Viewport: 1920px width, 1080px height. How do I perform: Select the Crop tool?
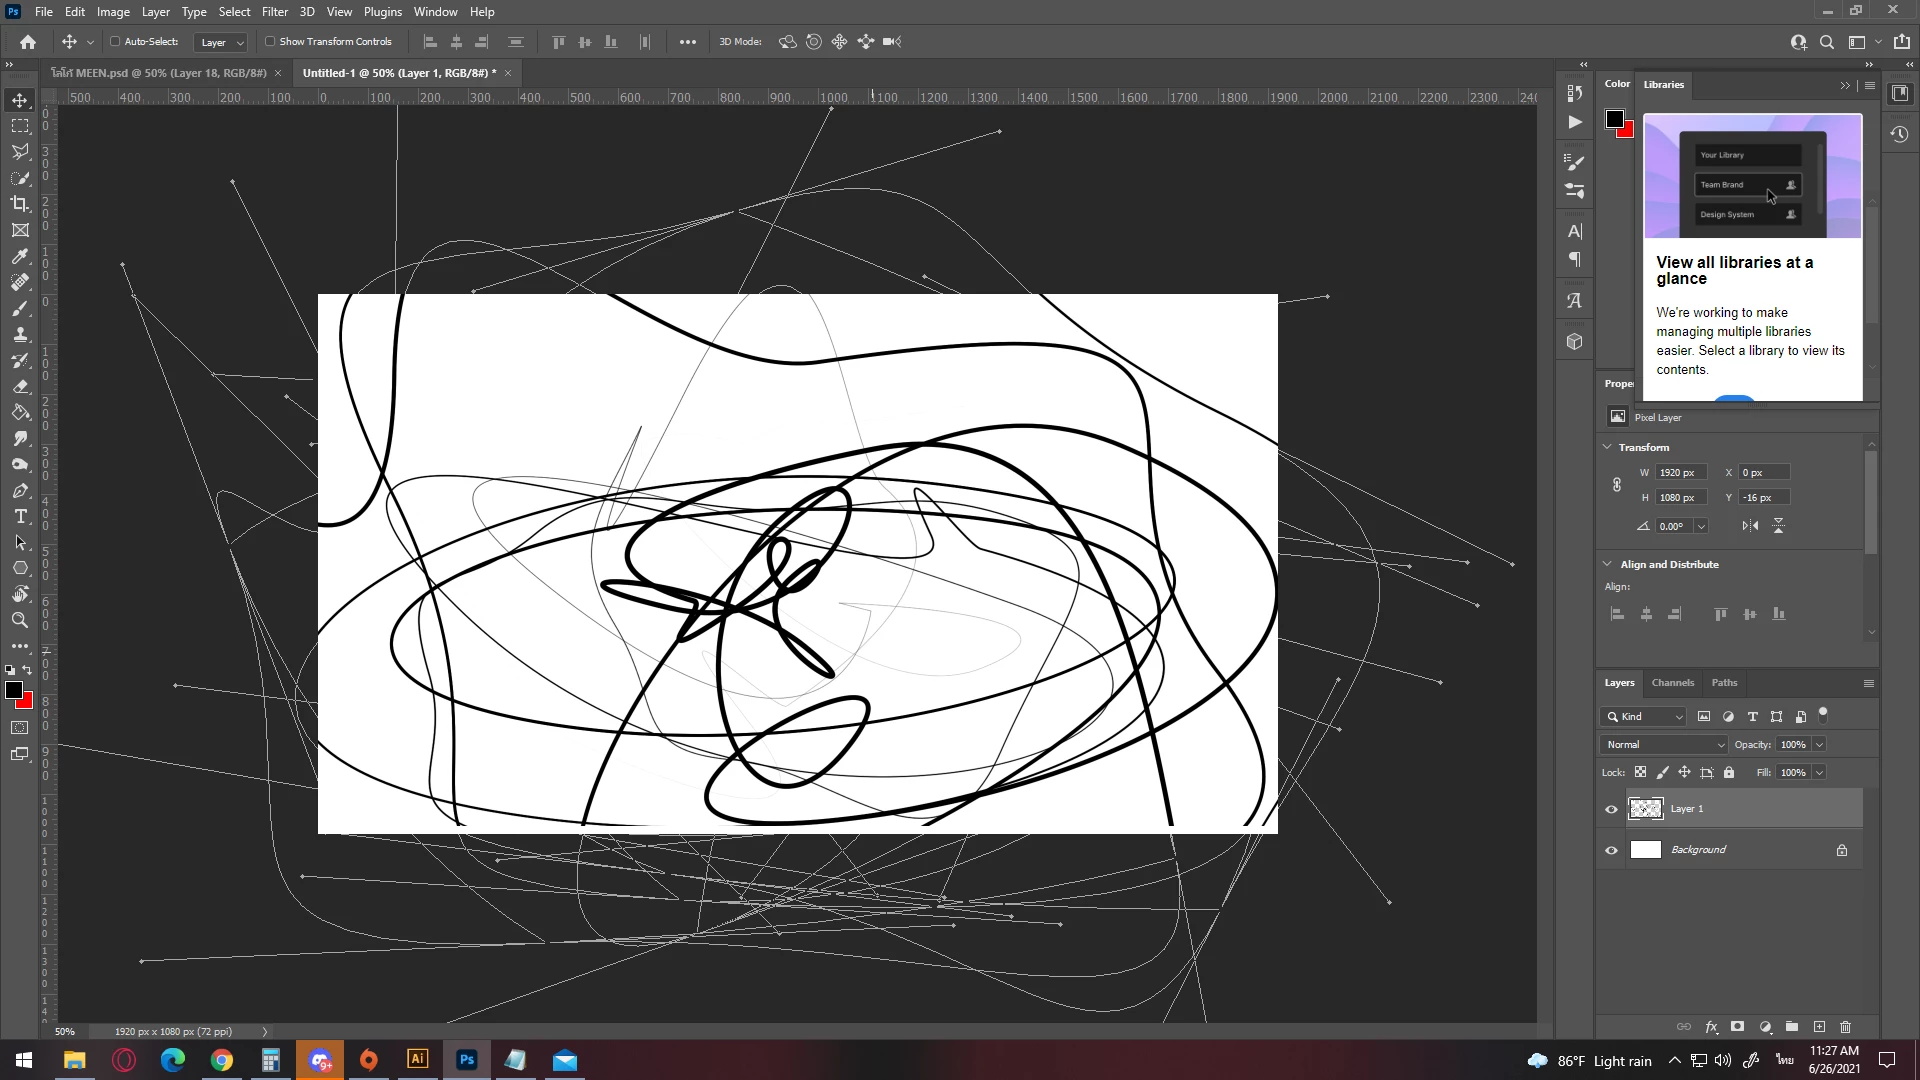[20, 204]
